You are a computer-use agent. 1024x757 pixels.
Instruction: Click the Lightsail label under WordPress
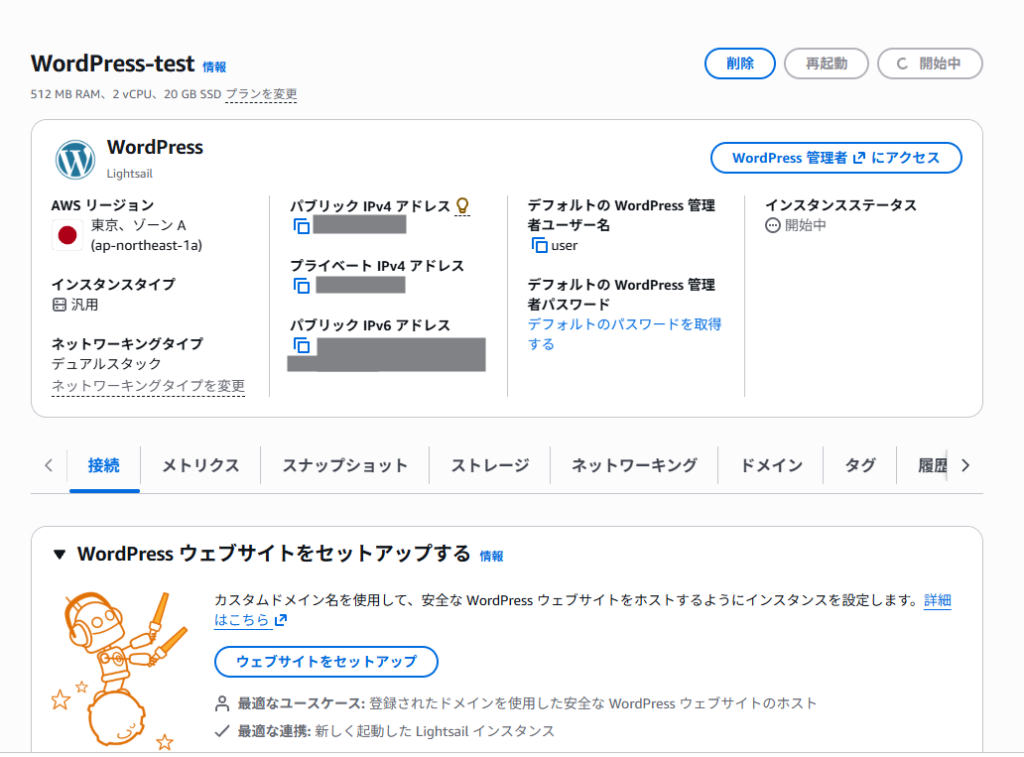(129, 174)
